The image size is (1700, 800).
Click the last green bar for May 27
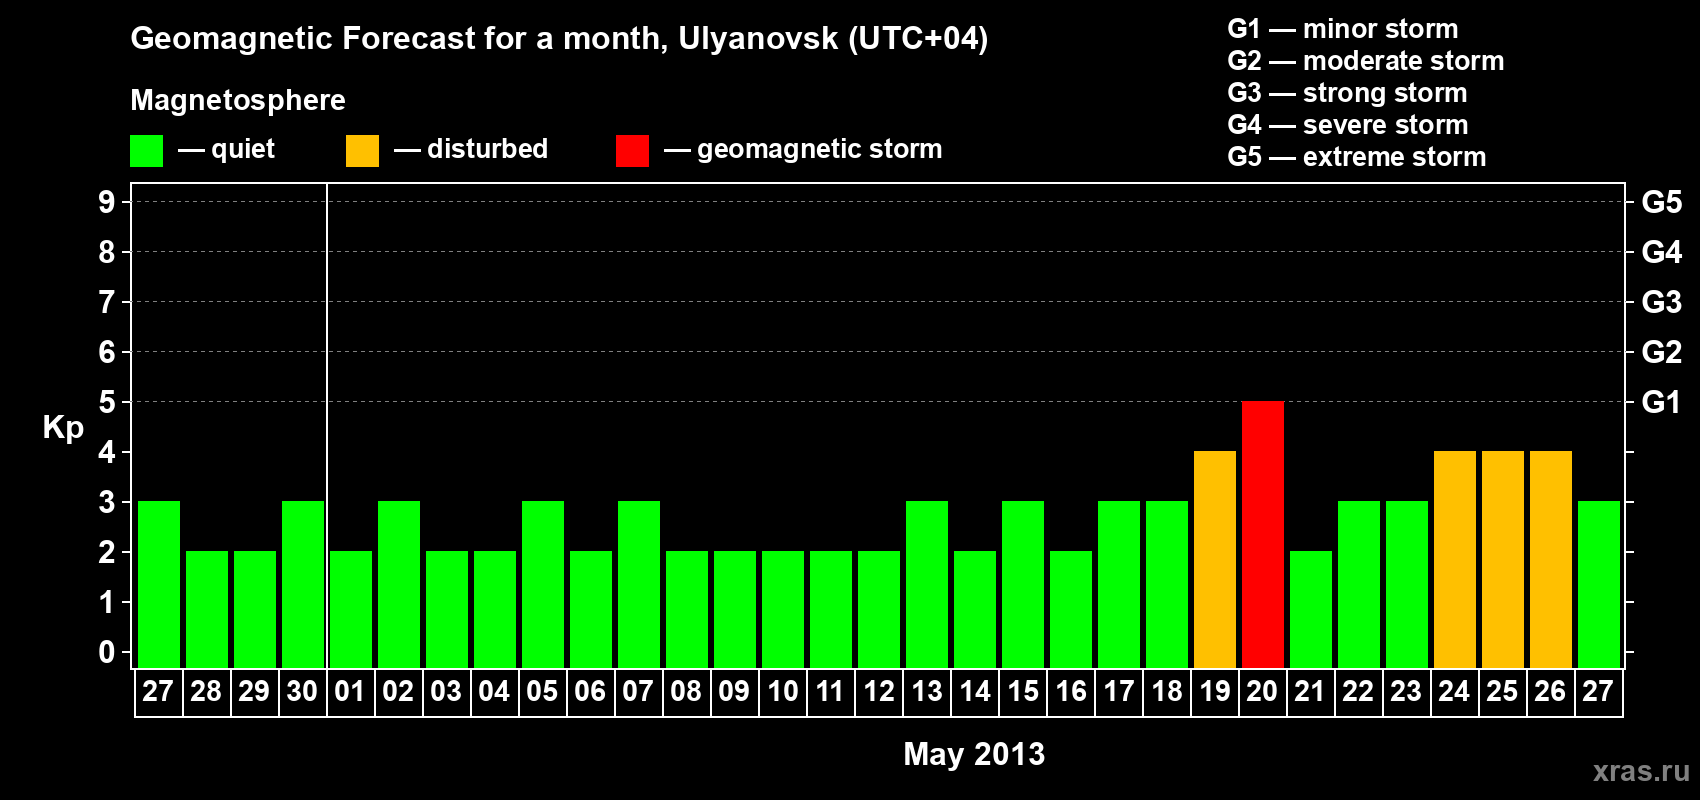pyautogui.click(x=1599, y=585)
